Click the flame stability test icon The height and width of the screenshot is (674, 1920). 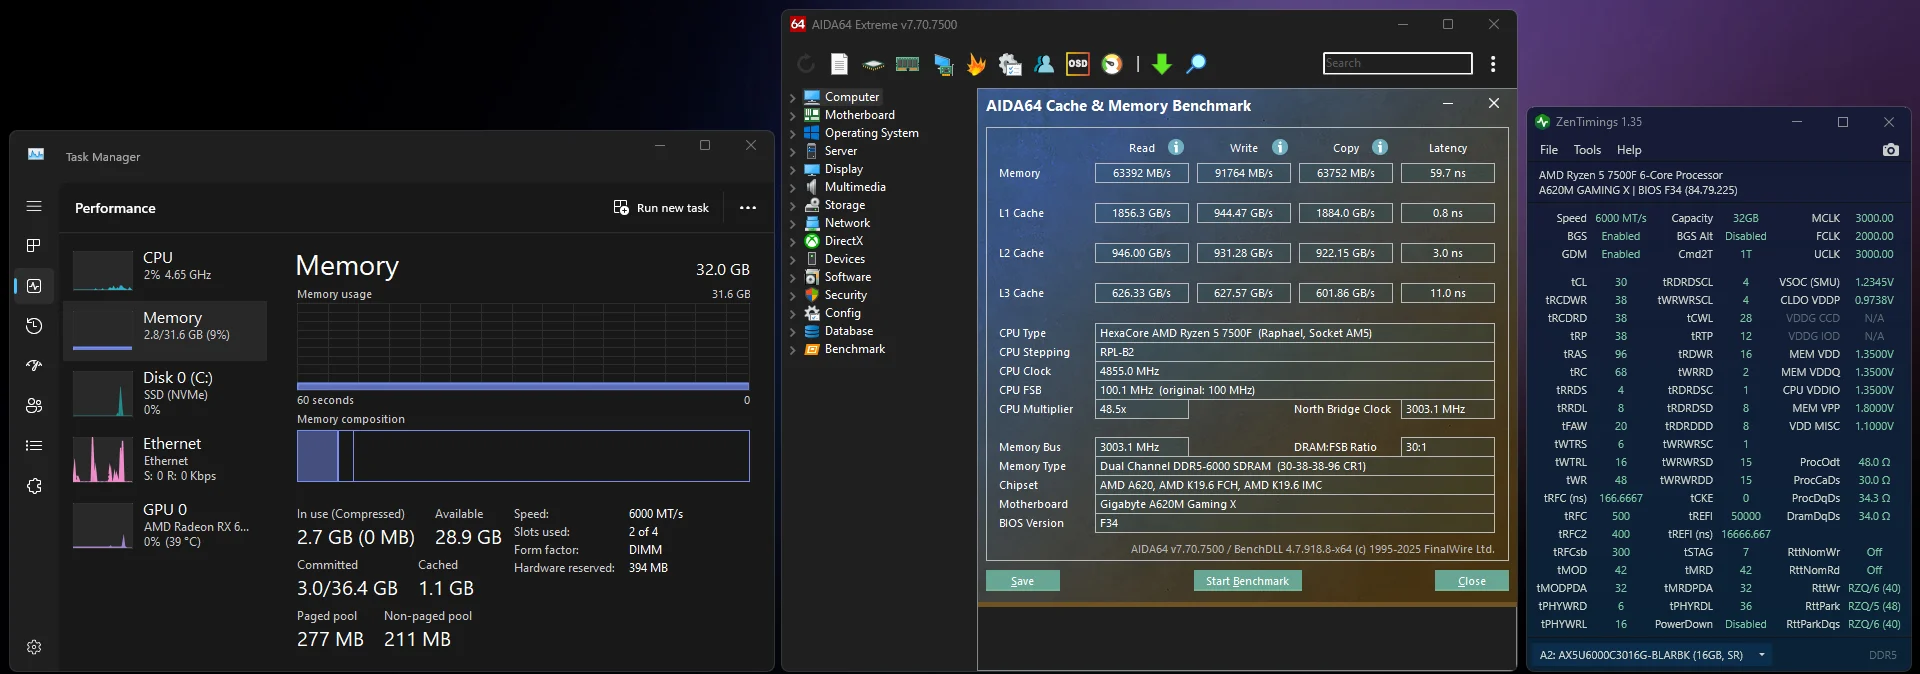click(976, 65)
